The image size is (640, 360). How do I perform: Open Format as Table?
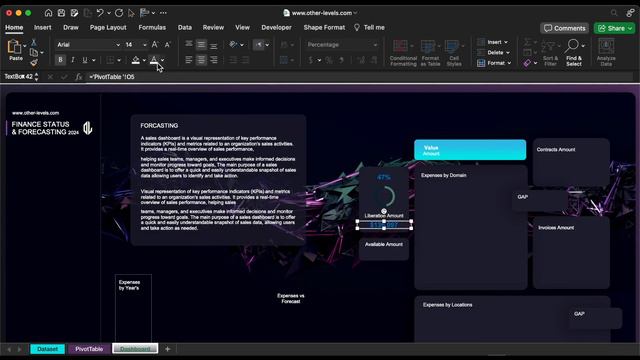click(x=430, y=53)
